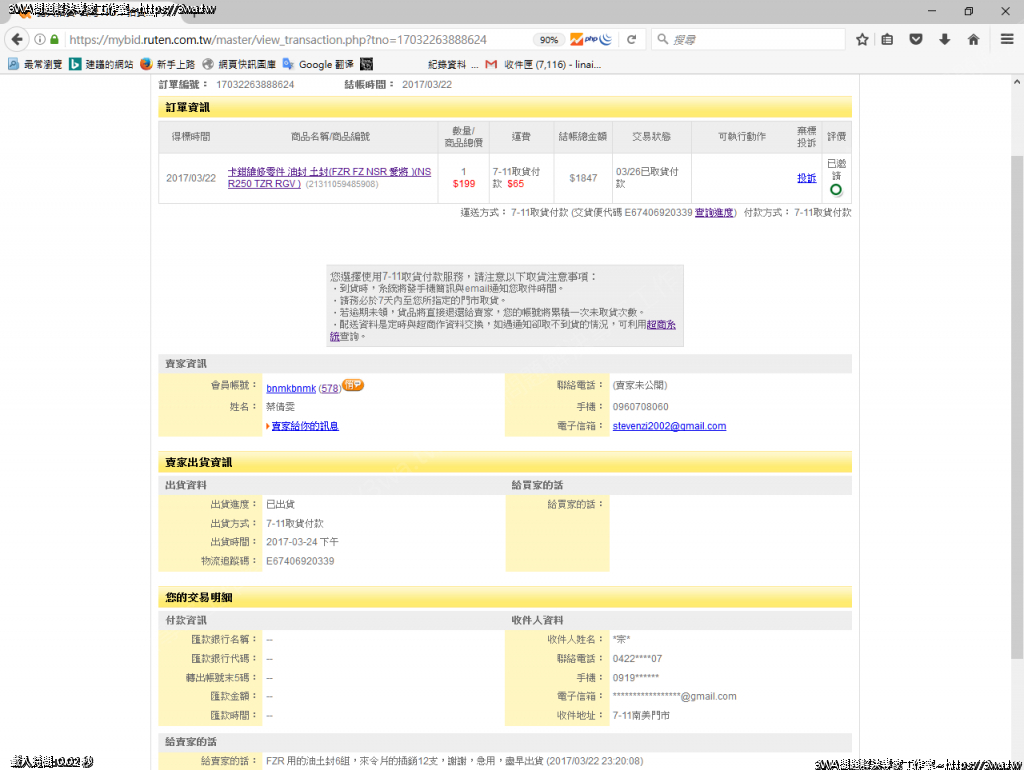1024x770 pixels.
Task: Click the 查詢進度 shipping progress link
Action: pyautogui.click(x=714, y=213)
